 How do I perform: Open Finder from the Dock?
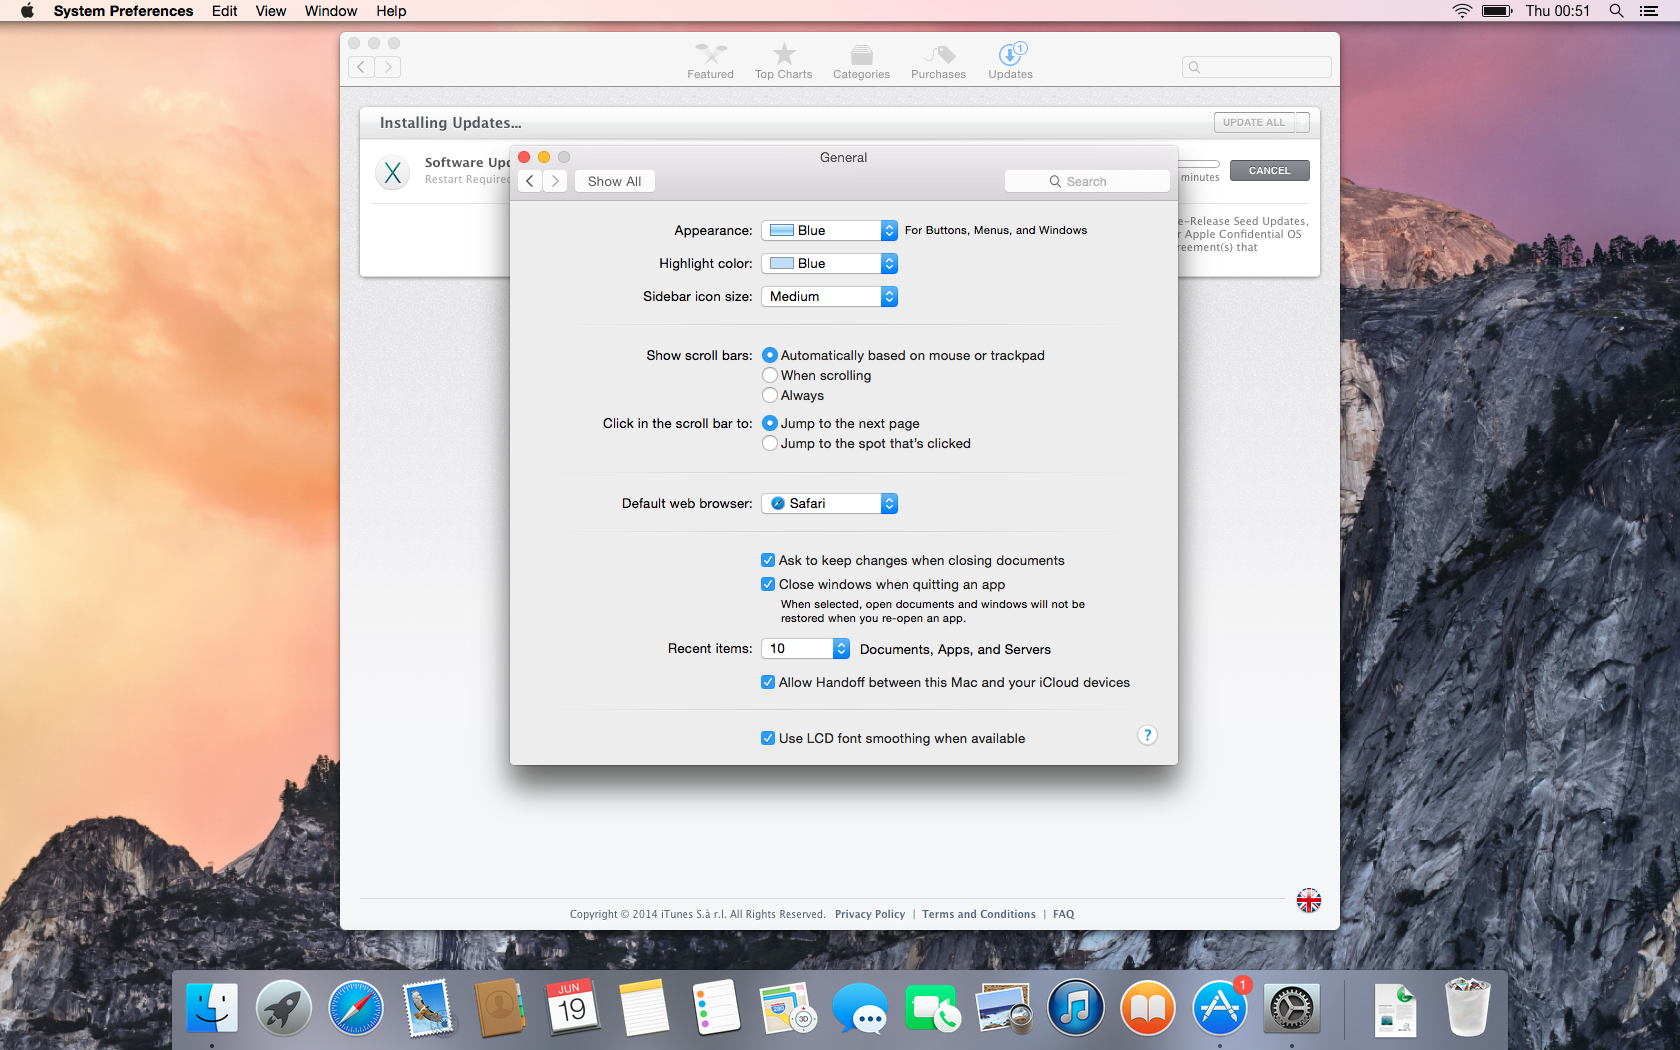pos(212,1008)
